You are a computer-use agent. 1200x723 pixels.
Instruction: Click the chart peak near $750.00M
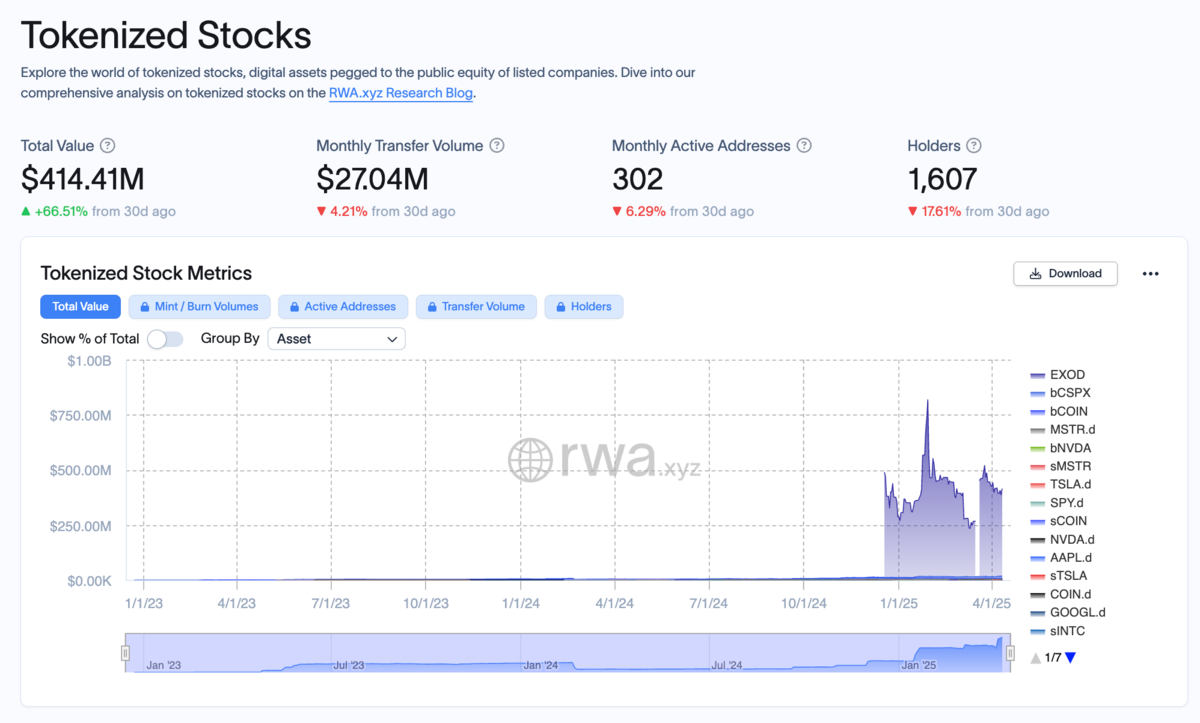click(927, 401)
